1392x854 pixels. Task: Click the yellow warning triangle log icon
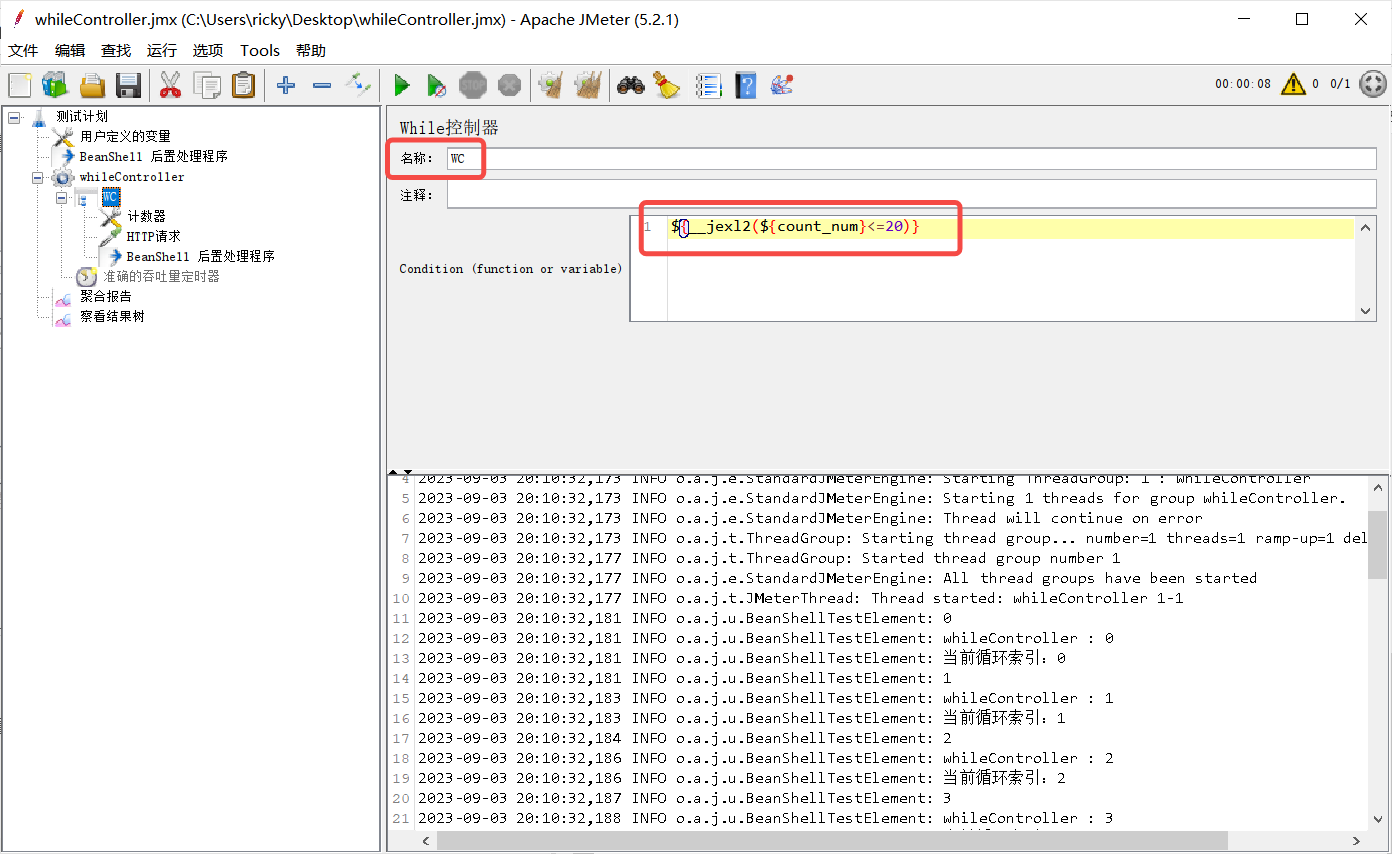[1293, 84]
